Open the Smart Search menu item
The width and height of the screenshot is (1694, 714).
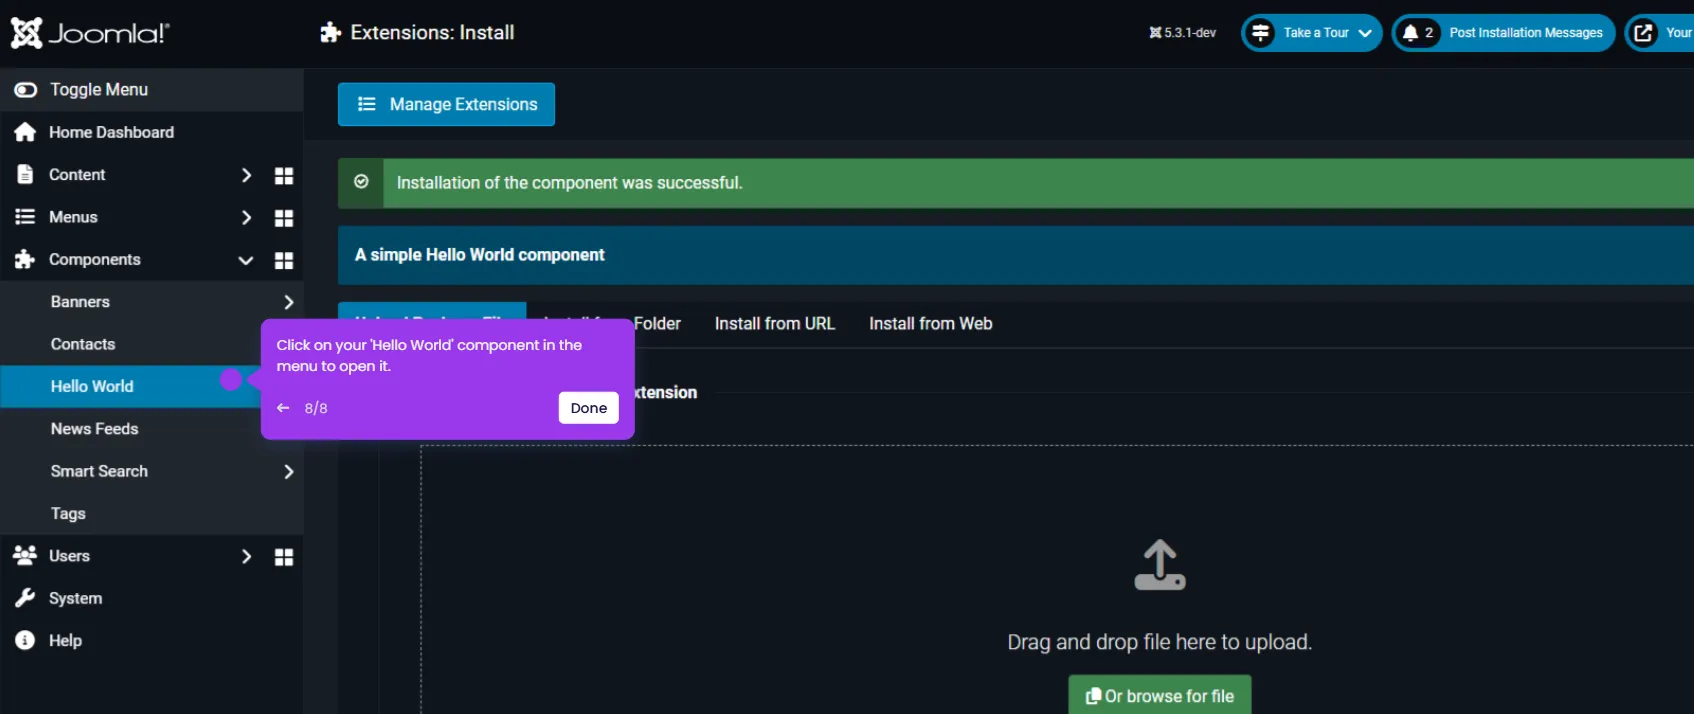(99, 471)
